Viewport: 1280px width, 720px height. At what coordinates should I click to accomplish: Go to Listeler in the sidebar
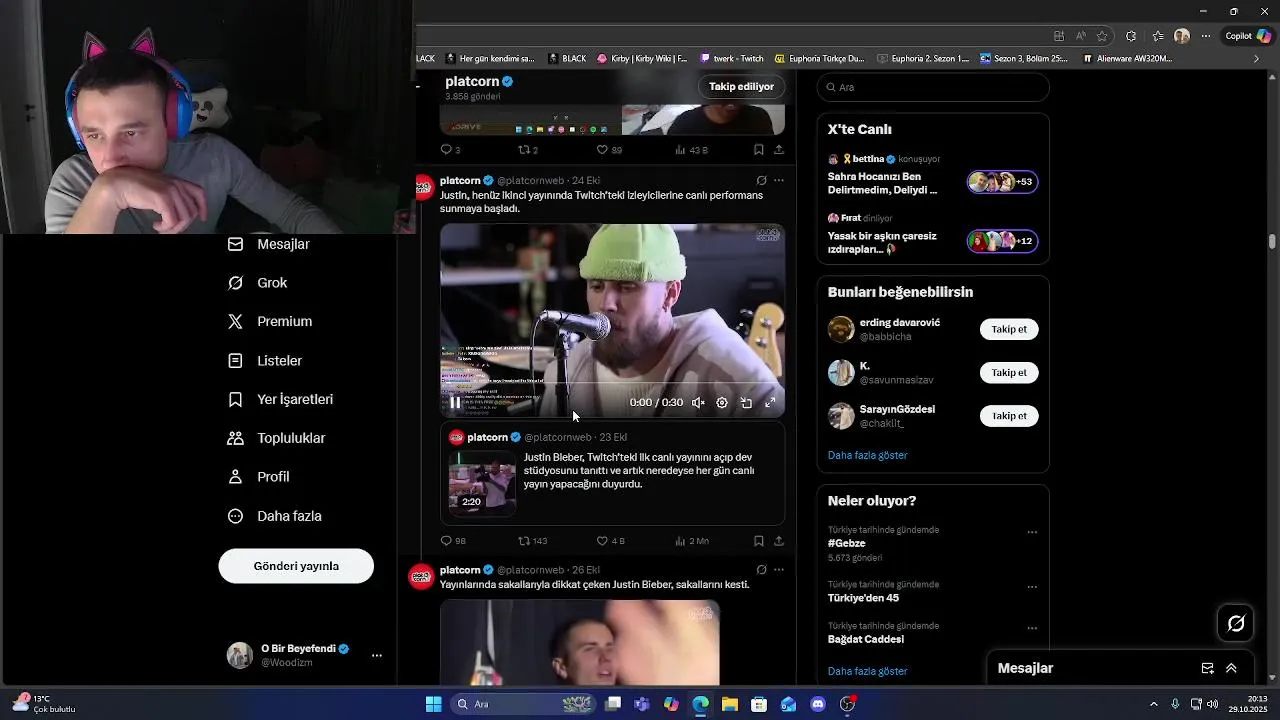[x=265, y=360]
